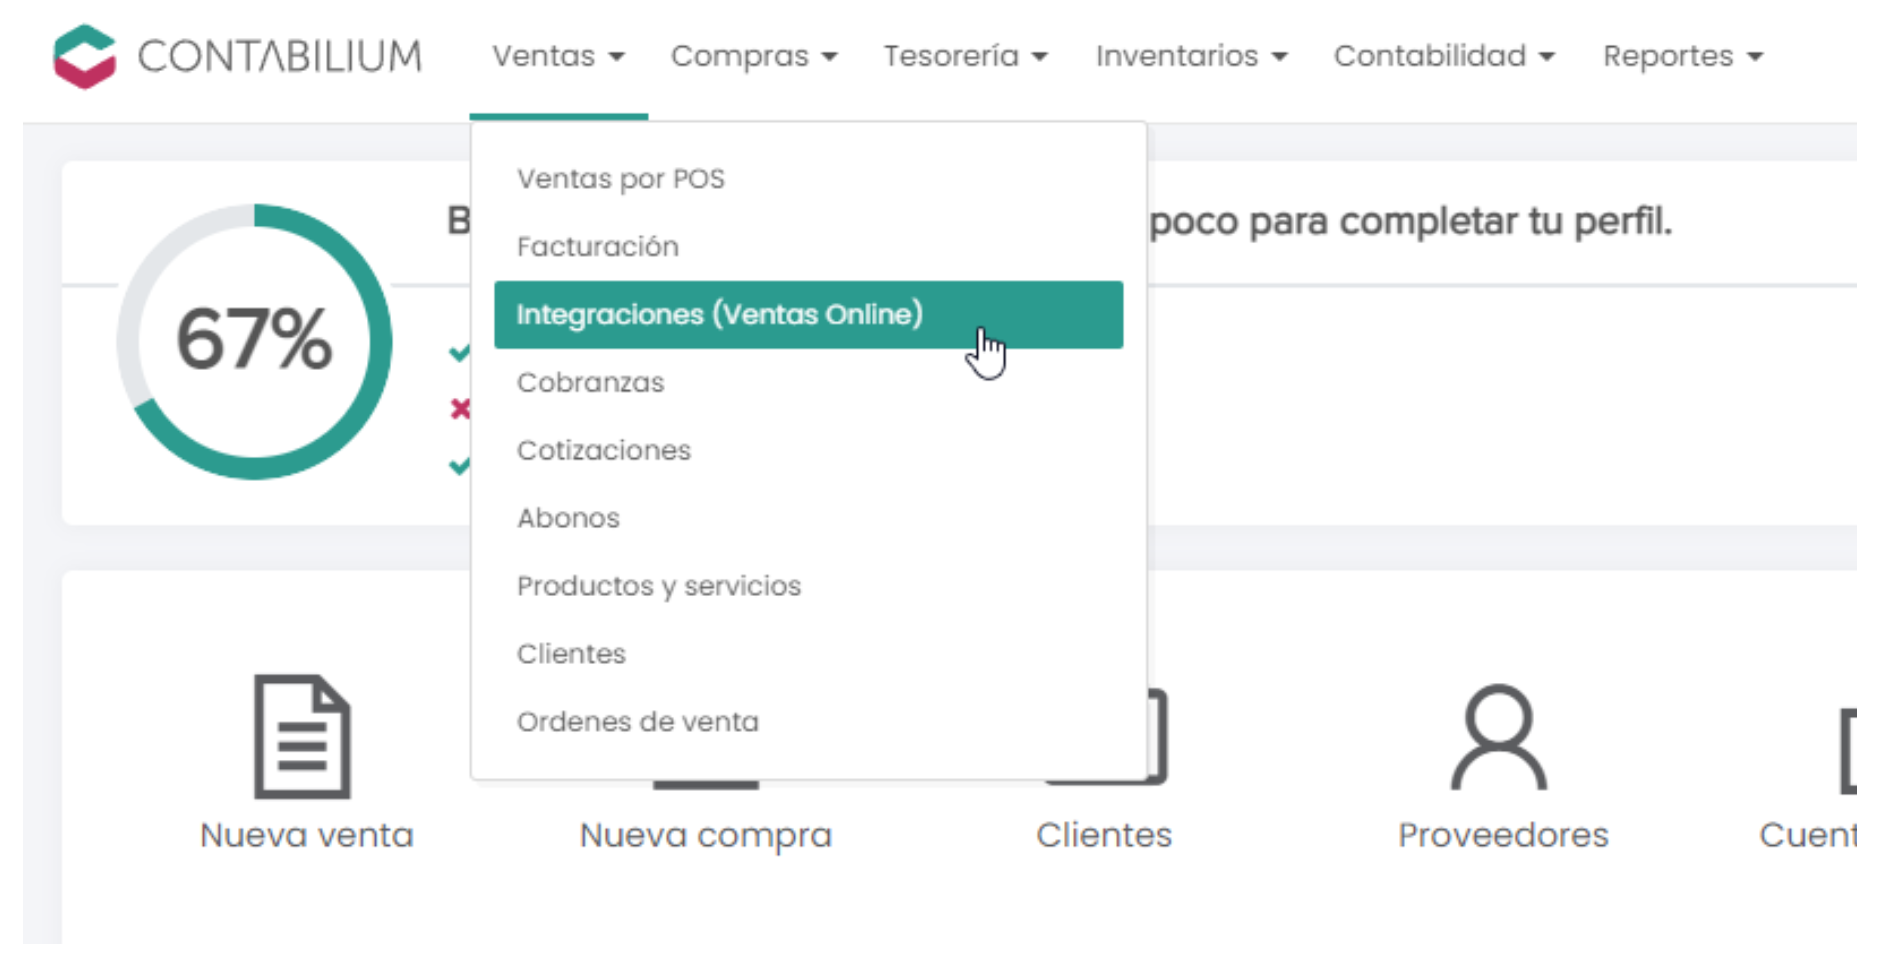Expand the Compras dropdown menu
This screenshot has height=968, width=1882.
click(x=753, y=56)
